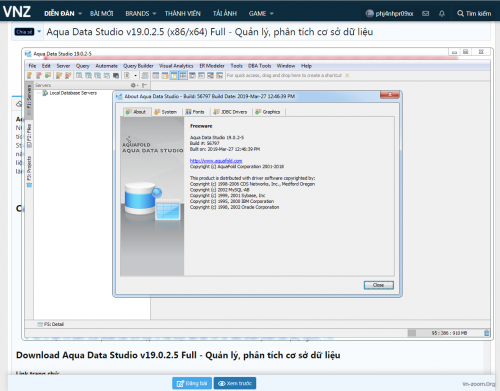This screenshot has width=500, height=391.
Task: Open the Automate menu
Action: (106, 66)
